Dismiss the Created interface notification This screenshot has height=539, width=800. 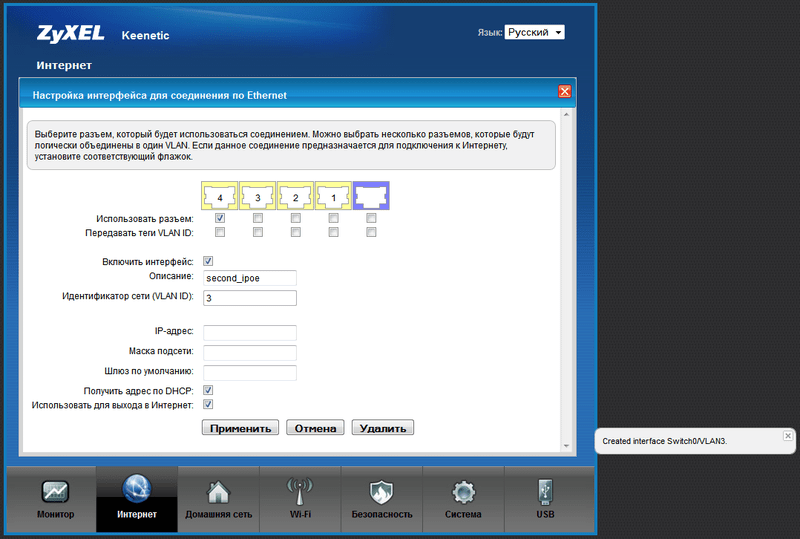788,435
